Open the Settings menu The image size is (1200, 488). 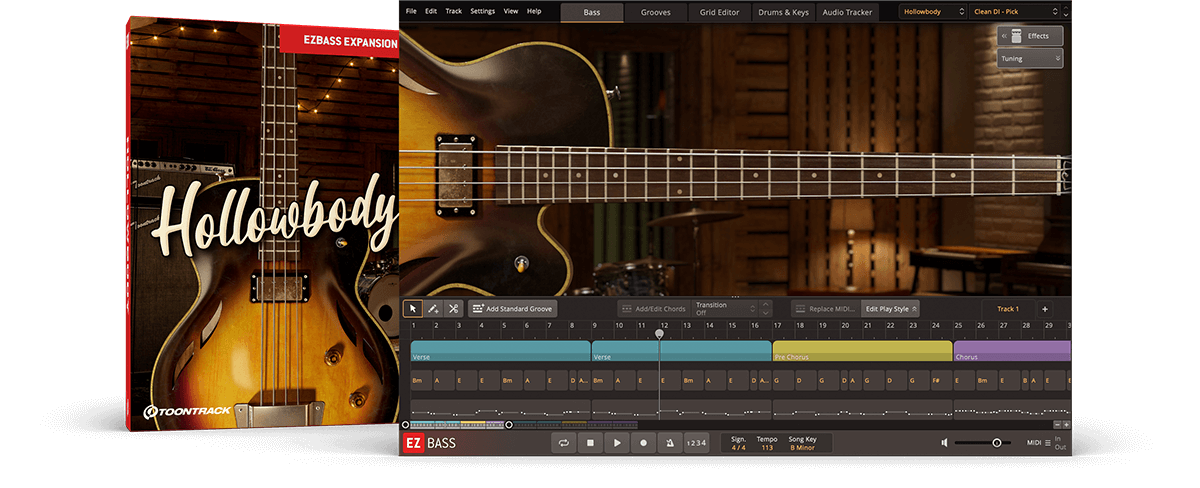(482, 11)
